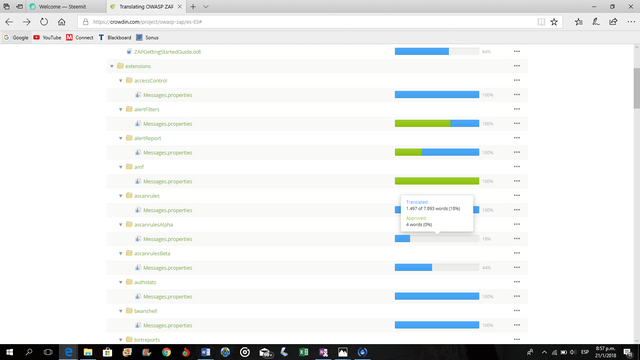This screenshot has width=640, height=360.
Task: Add this page to favorites star
Action: pos(554,22)
